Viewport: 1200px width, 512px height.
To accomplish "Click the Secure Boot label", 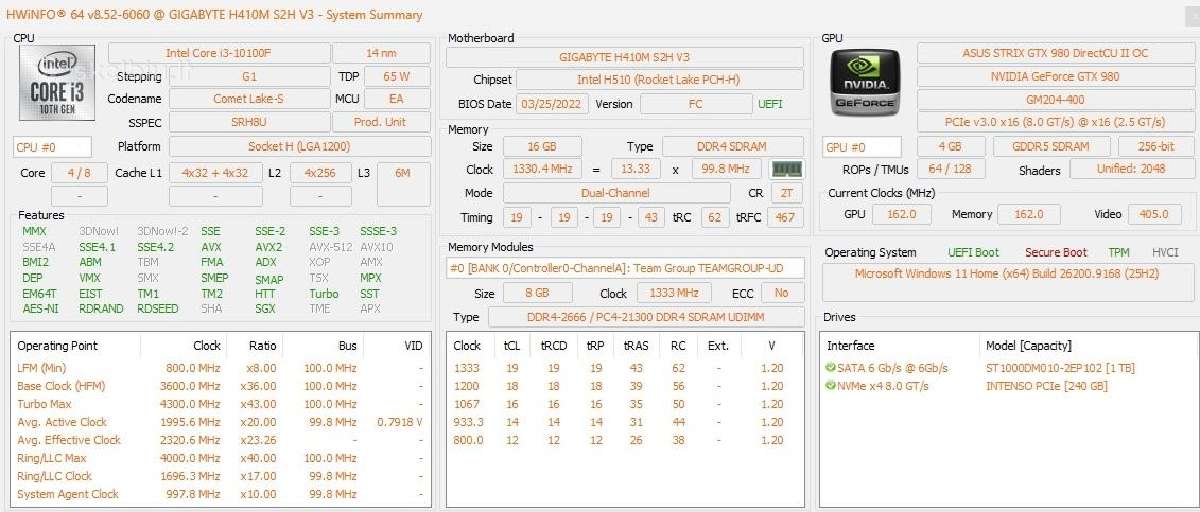I will coord(1056,253).
